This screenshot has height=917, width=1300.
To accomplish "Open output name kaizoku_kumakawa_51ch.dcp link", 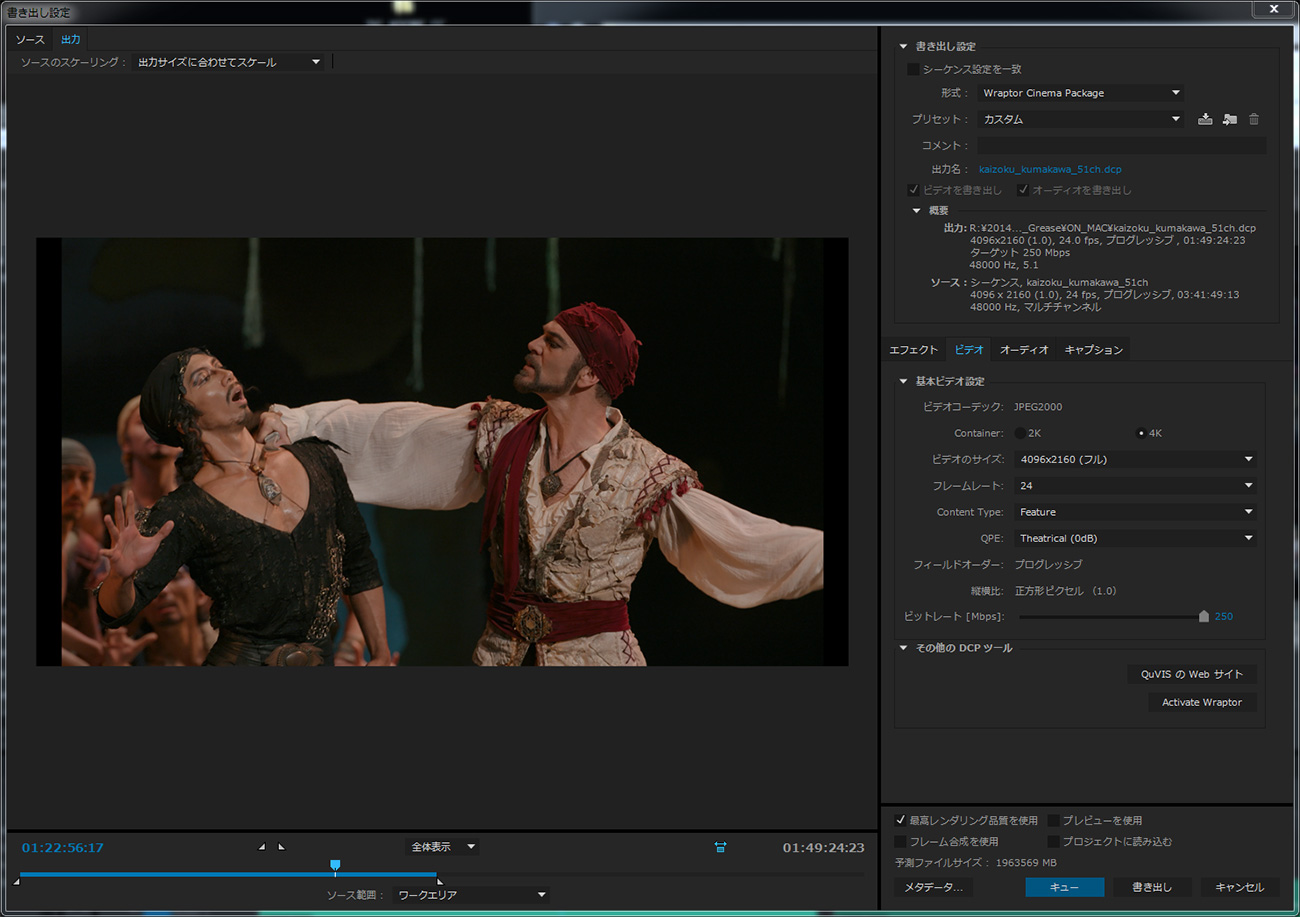I will click(1049, 169).
